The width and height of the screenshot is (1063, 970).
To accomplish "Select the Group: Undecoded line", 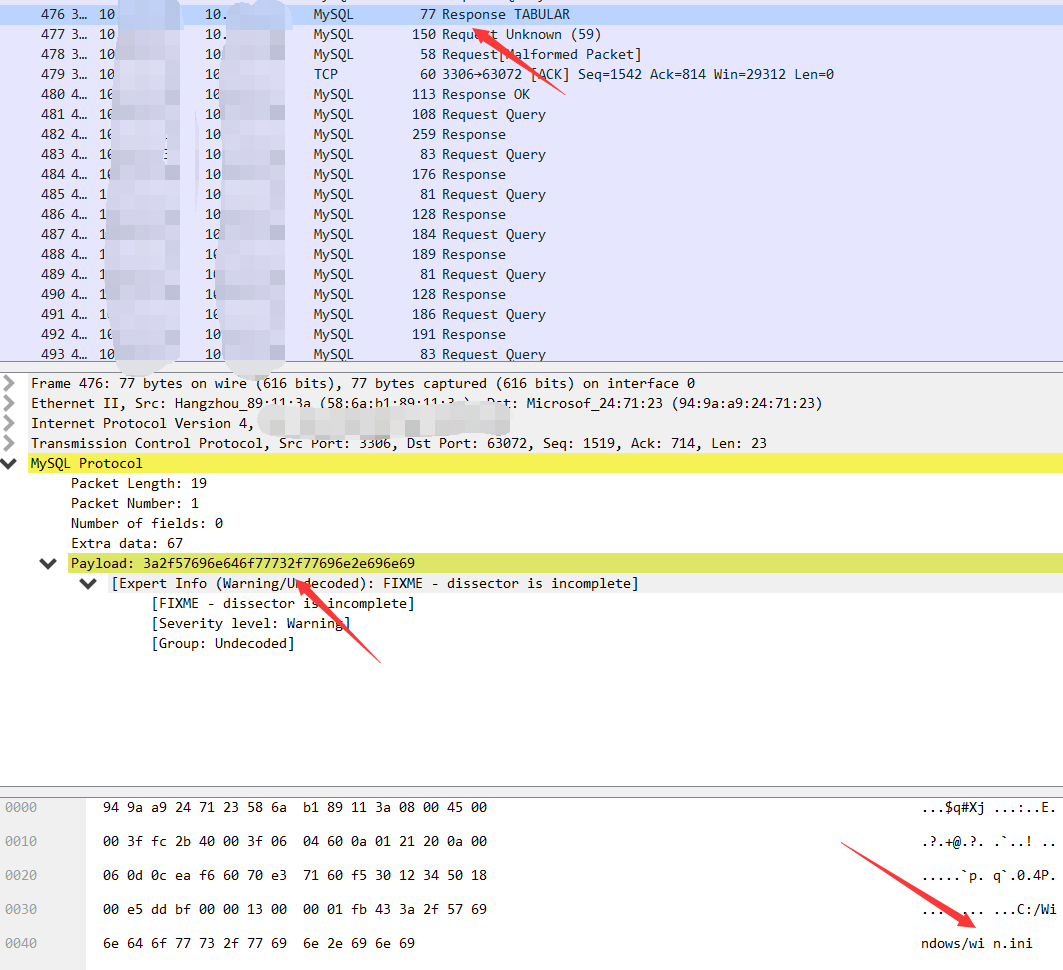I will 223,644.
